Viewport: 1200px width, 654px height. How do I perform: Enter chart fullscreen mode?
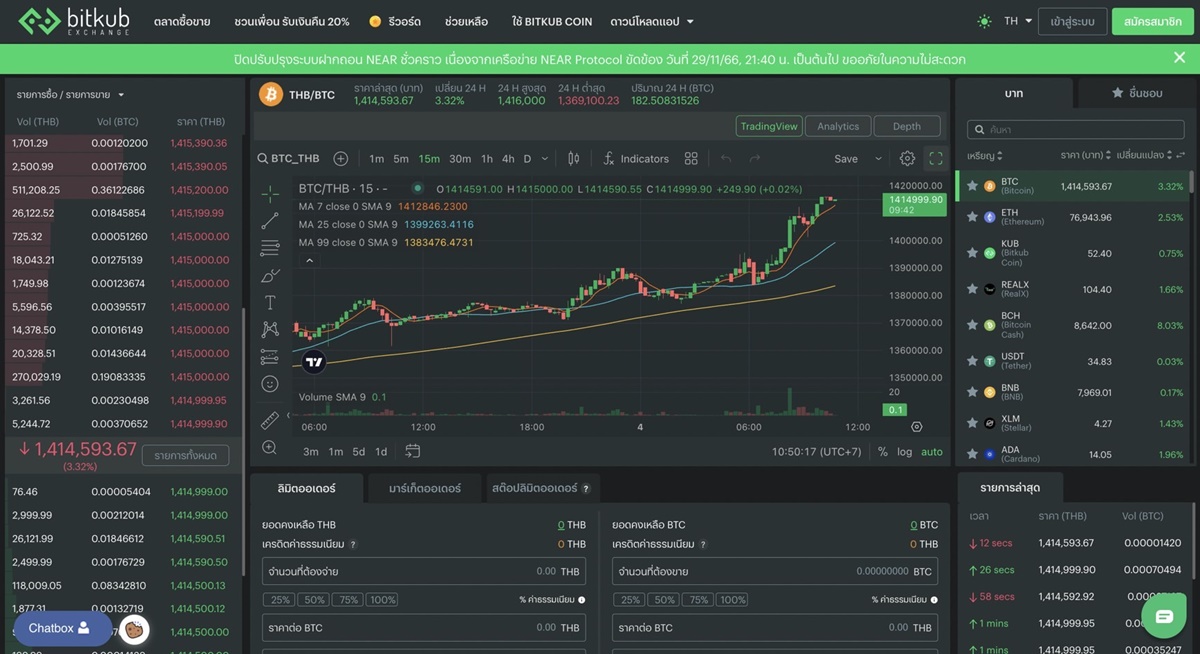click(936, 159)
